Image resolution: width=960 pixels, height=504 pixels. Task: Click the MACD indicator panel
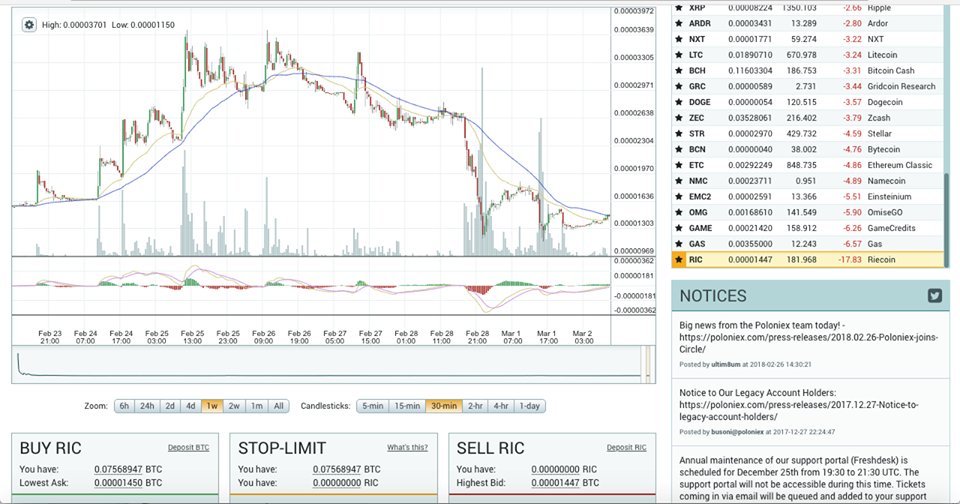311,286
